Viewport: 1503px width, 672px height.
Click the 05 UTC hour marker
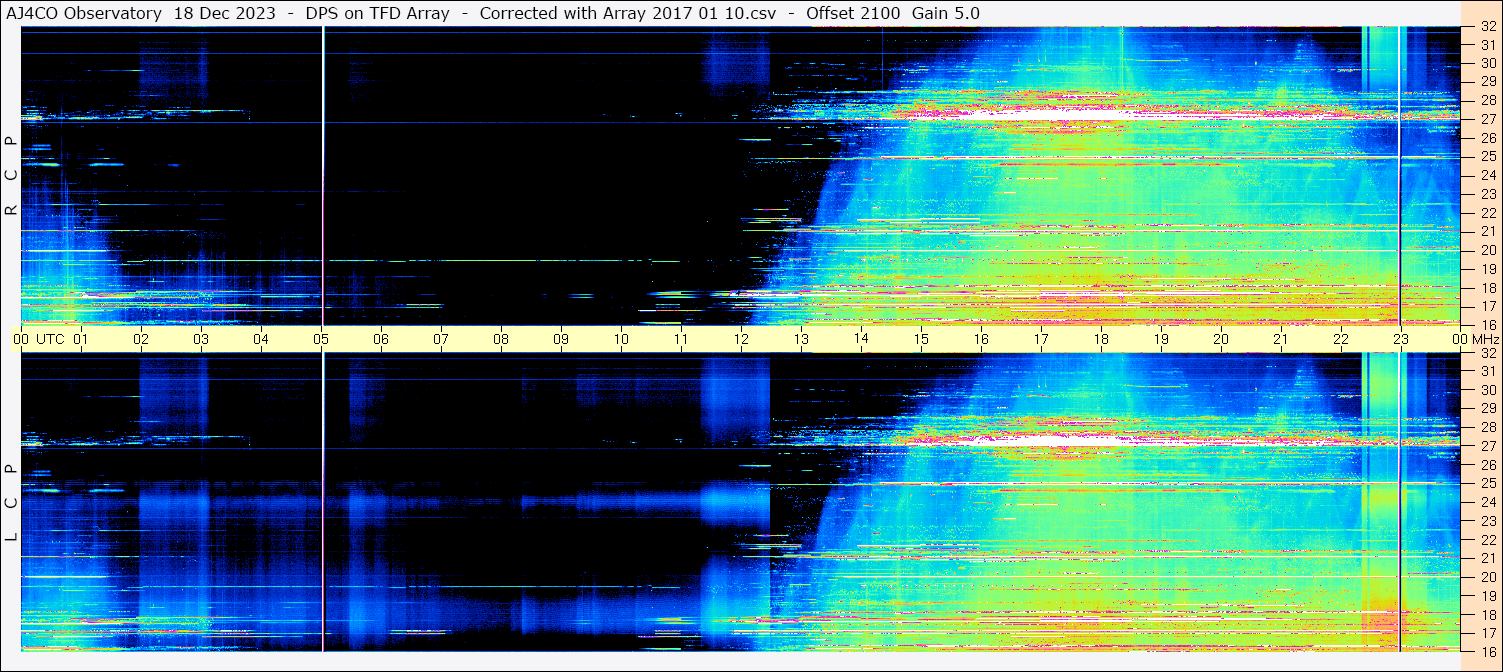321,339
